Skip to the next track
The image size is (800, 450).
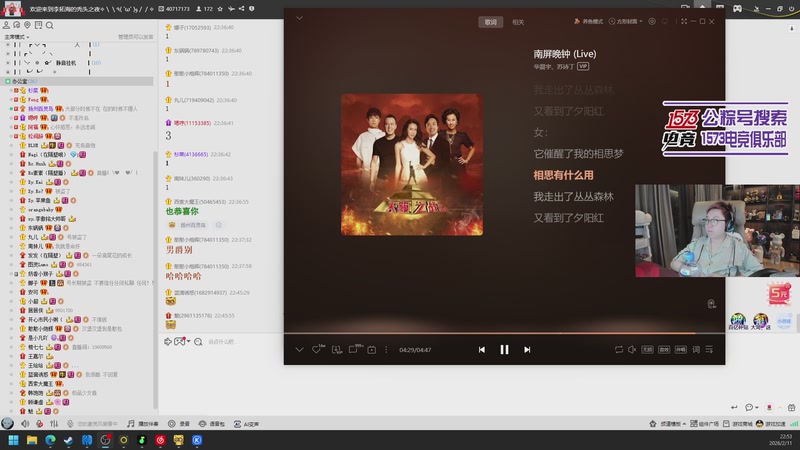click(x=527, y=349)
